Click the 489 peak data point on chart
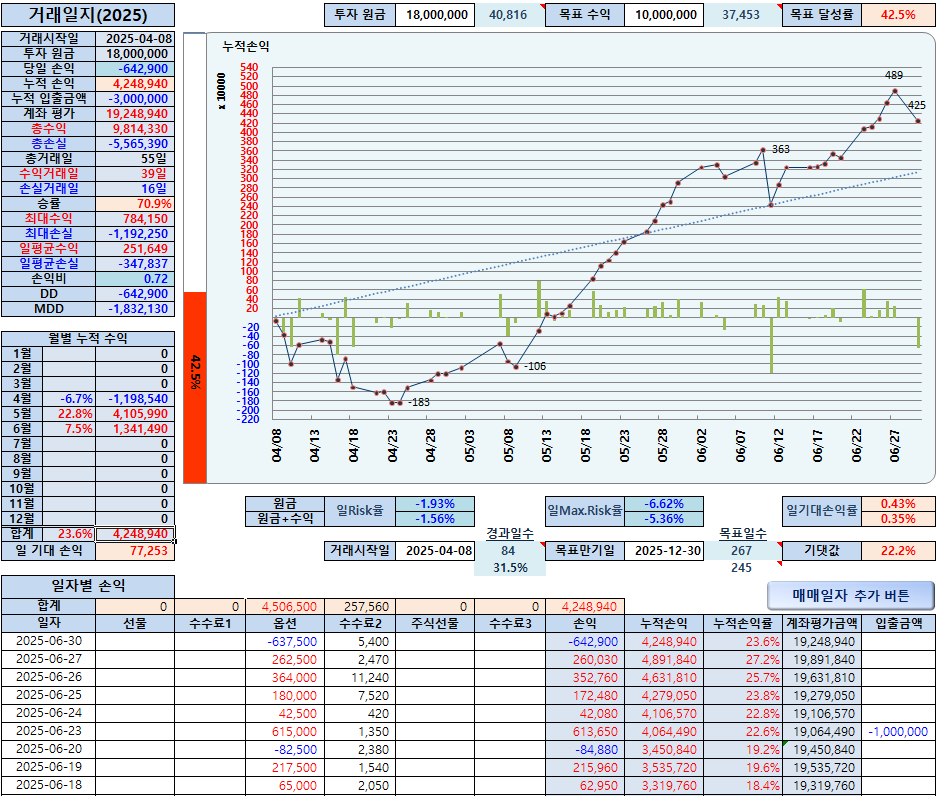 pyautogui.click(x=895, y=91)
